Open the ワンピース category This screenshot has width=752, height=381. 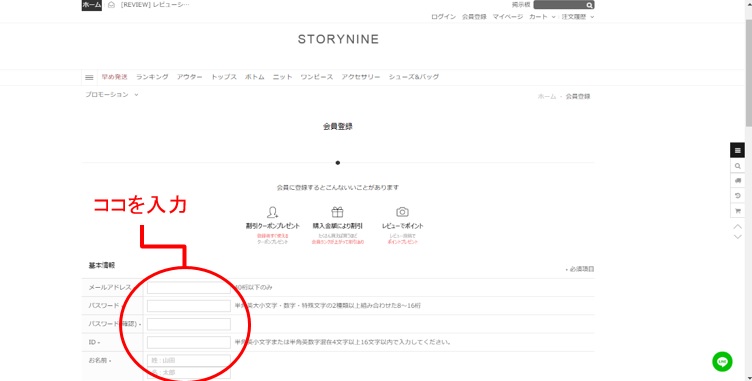(x=317, y=77)
